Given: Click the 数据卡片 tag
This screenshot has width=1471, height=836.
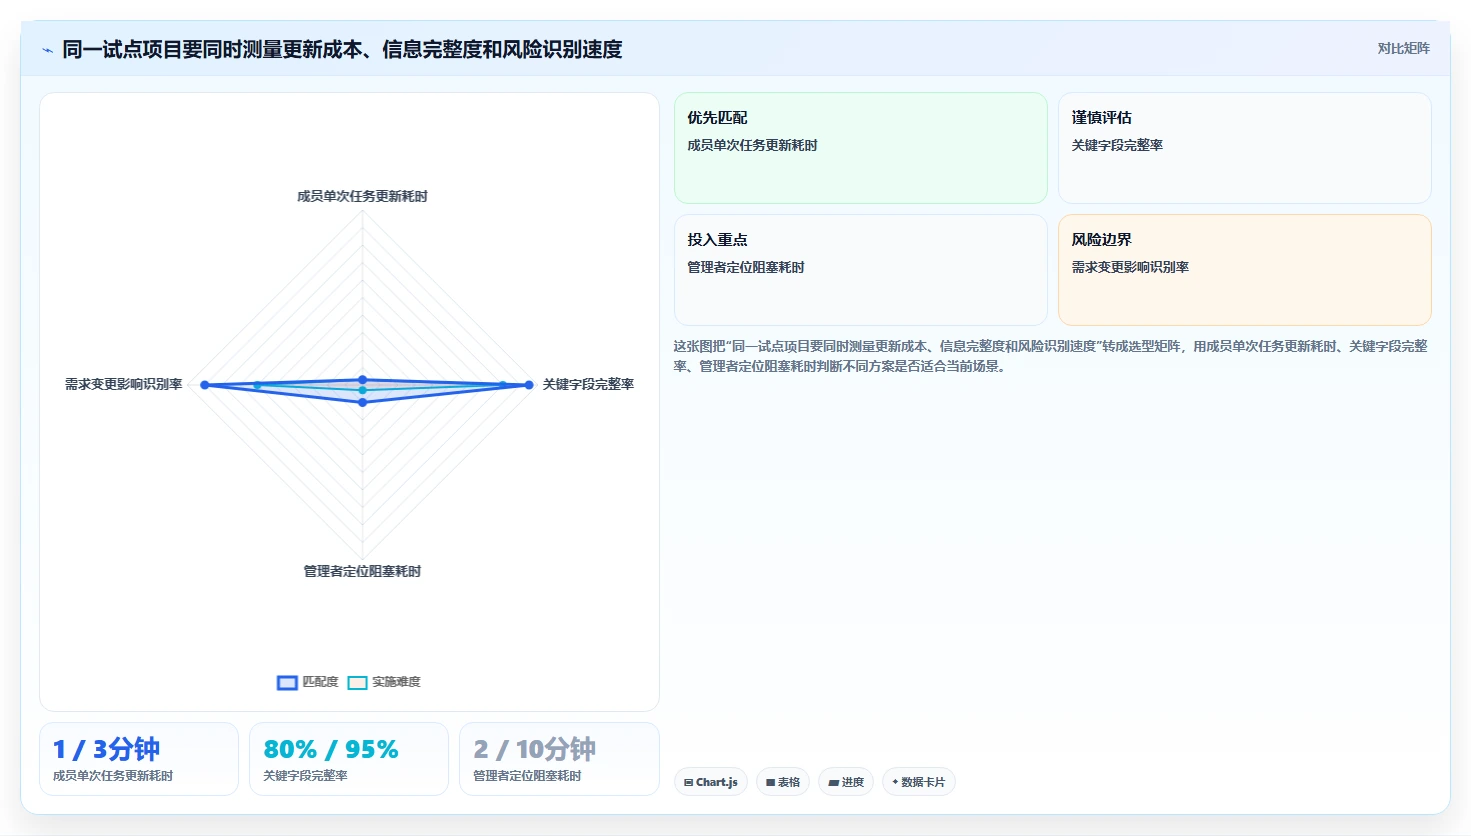Looking at the screenshot, I should [918, 782].
